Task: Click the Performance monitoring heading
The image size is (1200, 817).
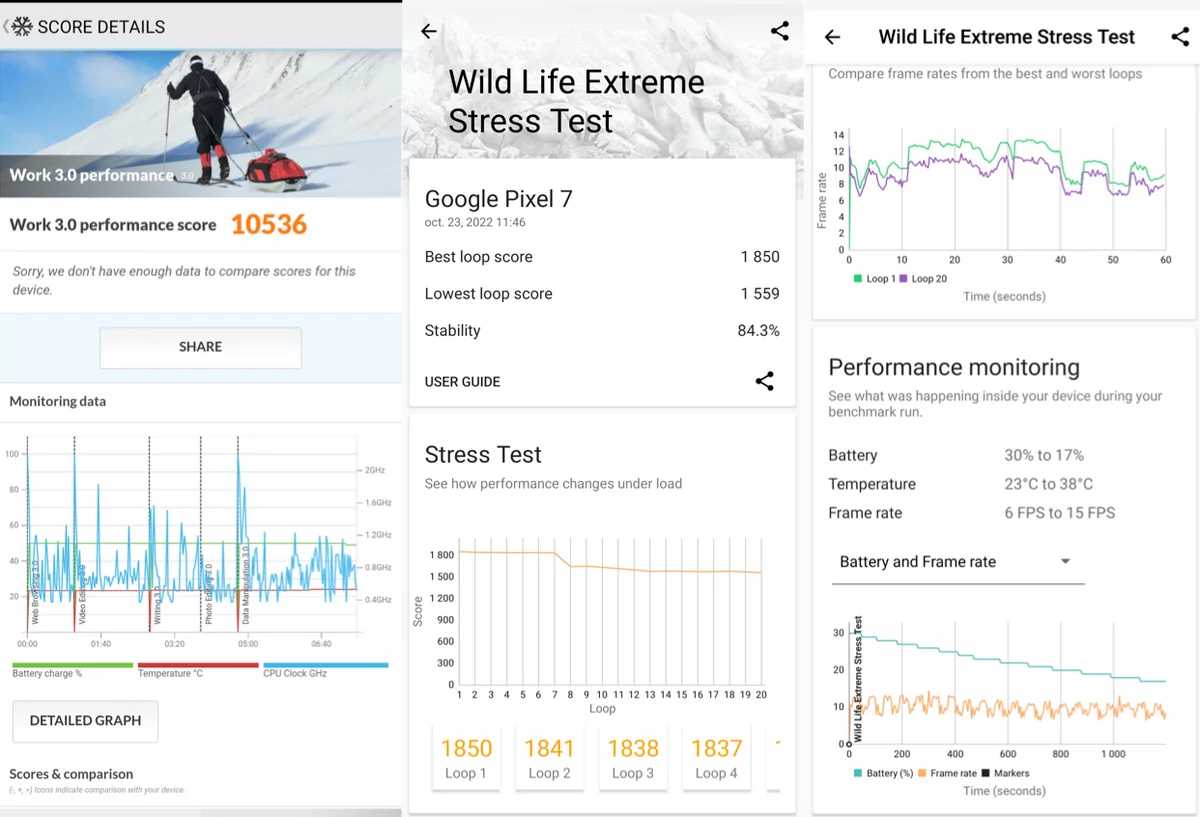Action: point(954,368)
